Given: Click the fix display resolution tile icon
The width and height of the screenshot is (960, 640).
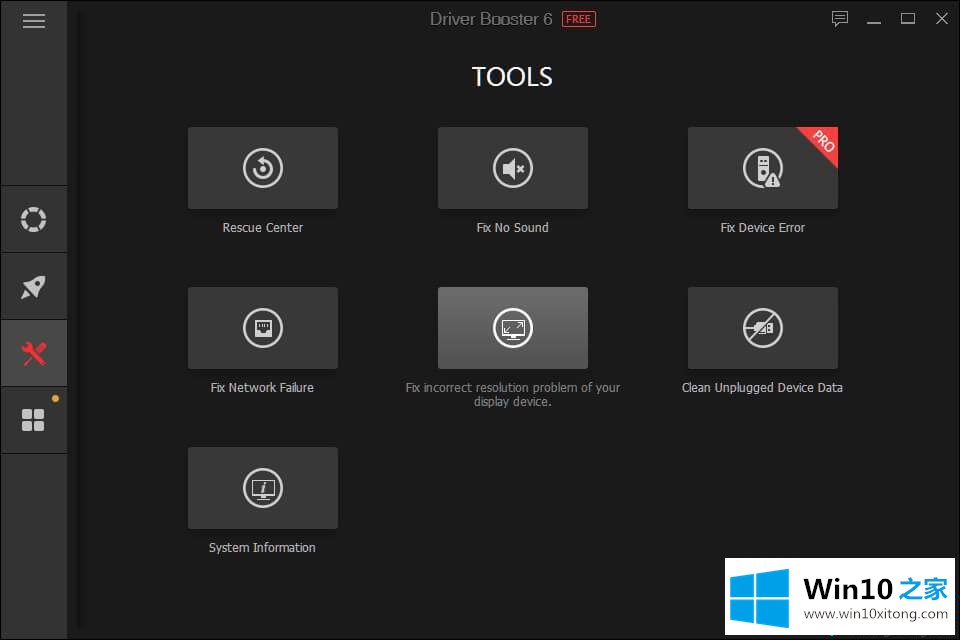Looking at the screenshot, I should (x=512, y=328).
